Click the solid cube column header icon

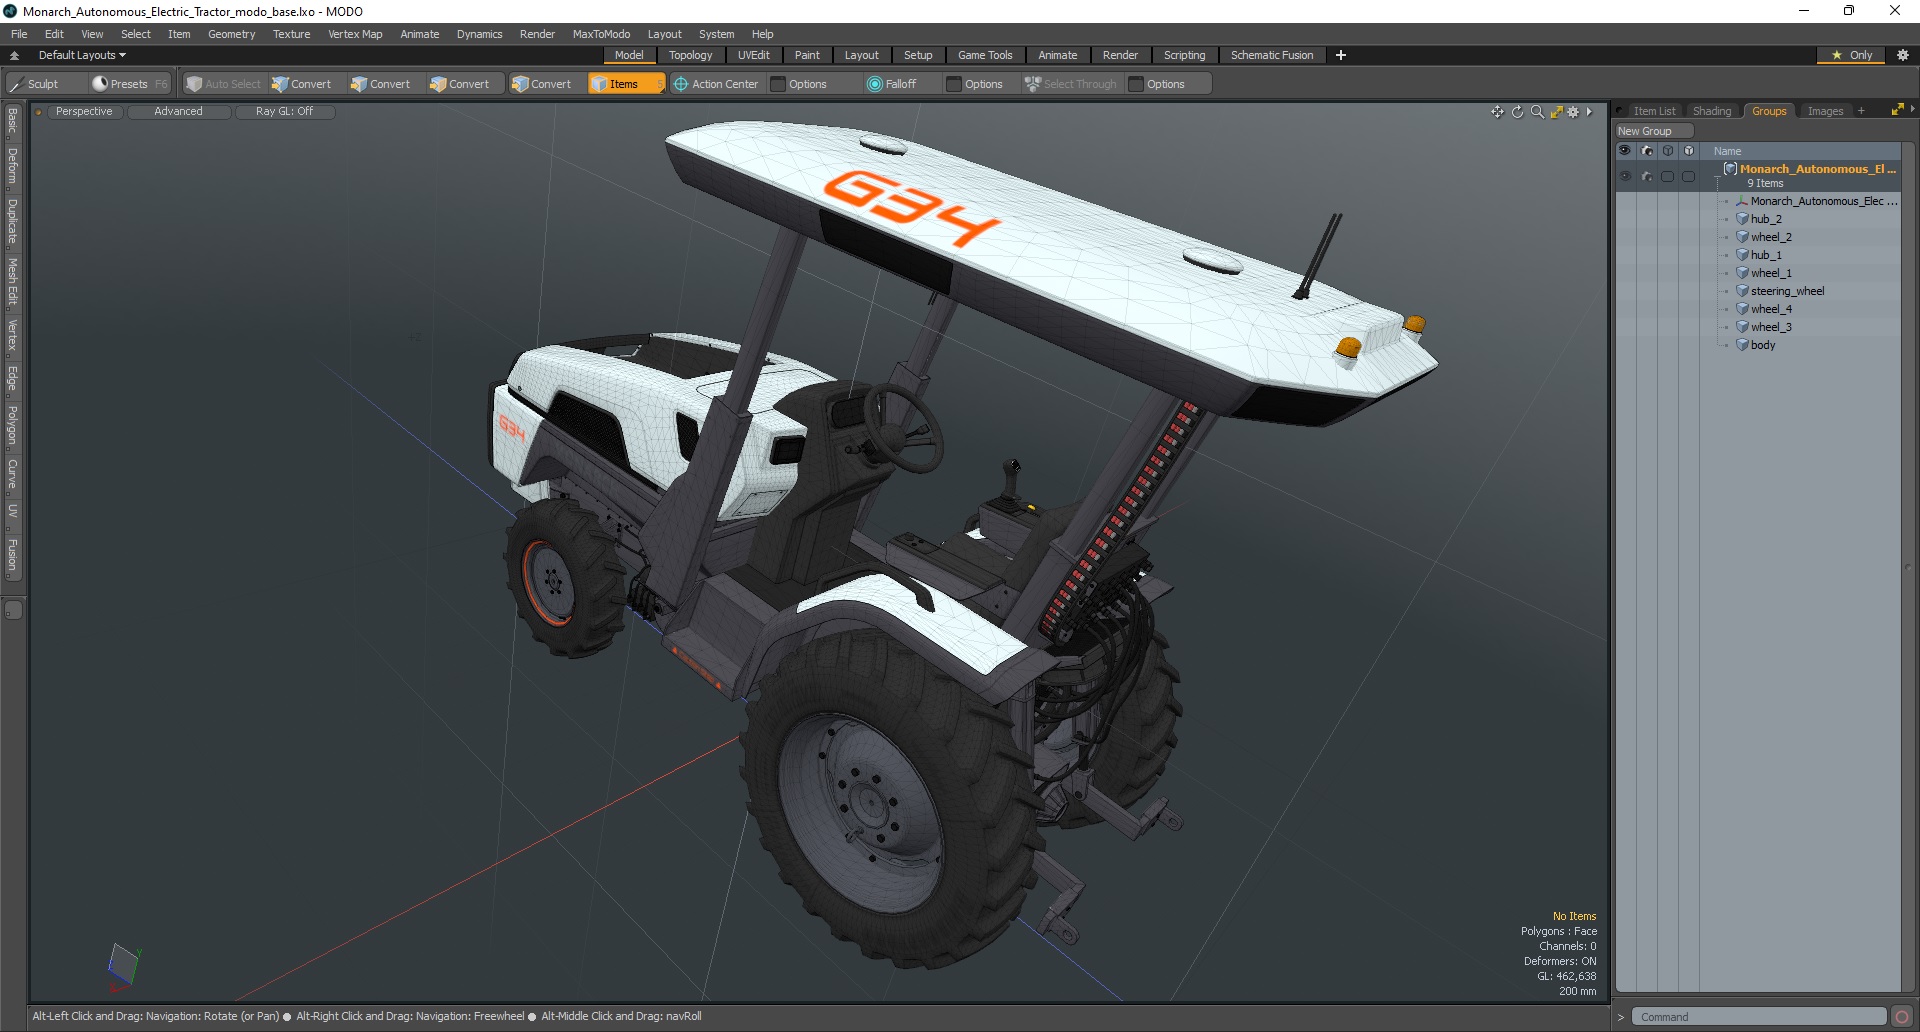(x=1688, y=151)
